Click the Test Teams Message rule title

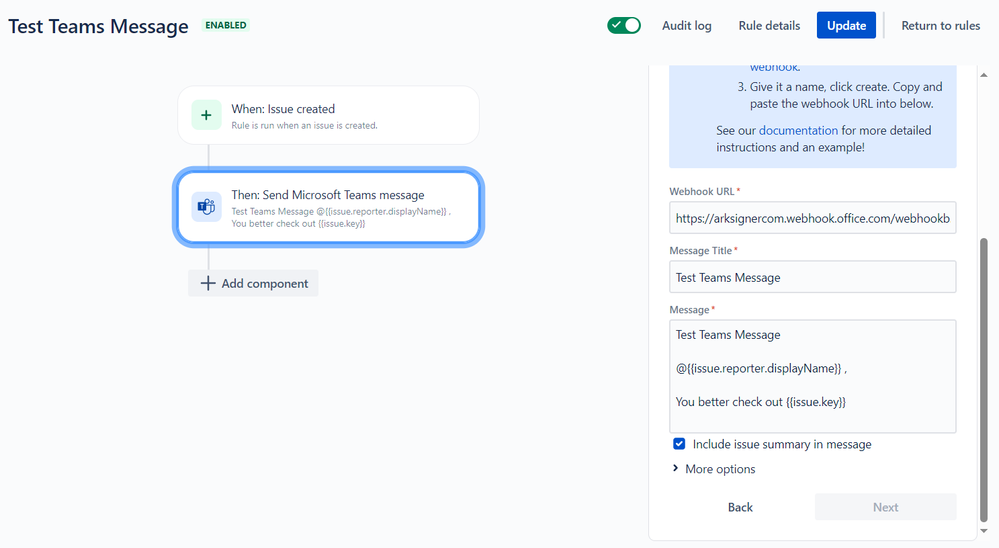click(x=98, y=26)
